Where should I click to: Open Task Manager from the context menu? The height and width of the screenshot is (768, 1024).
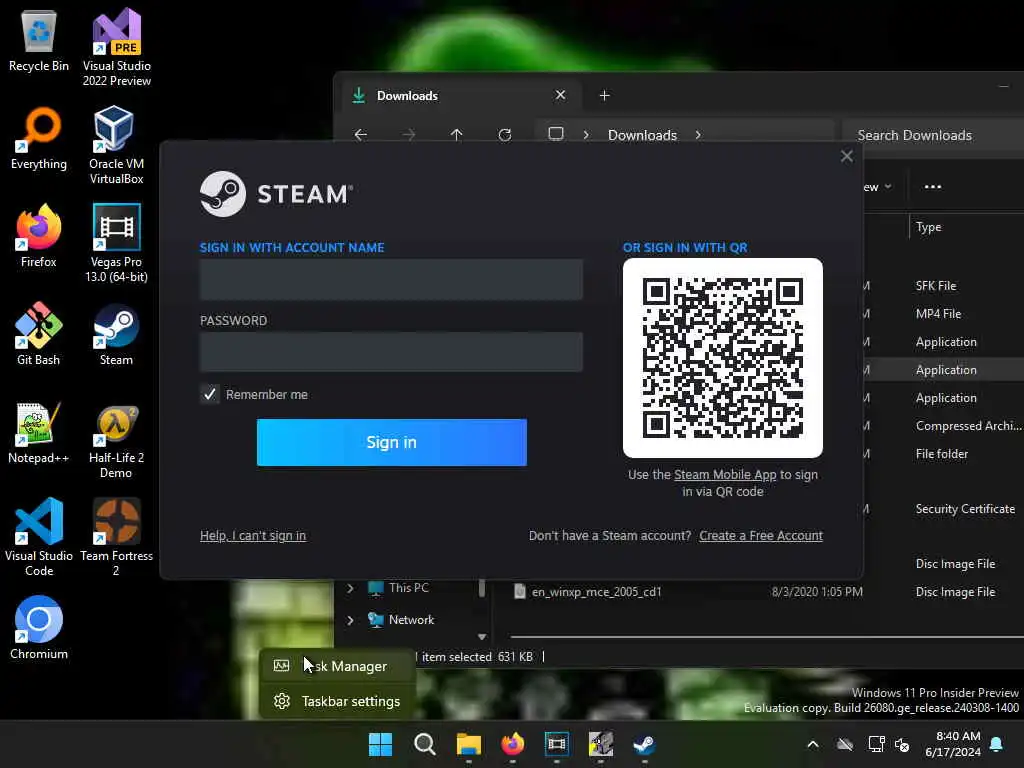tap(338, 666)
